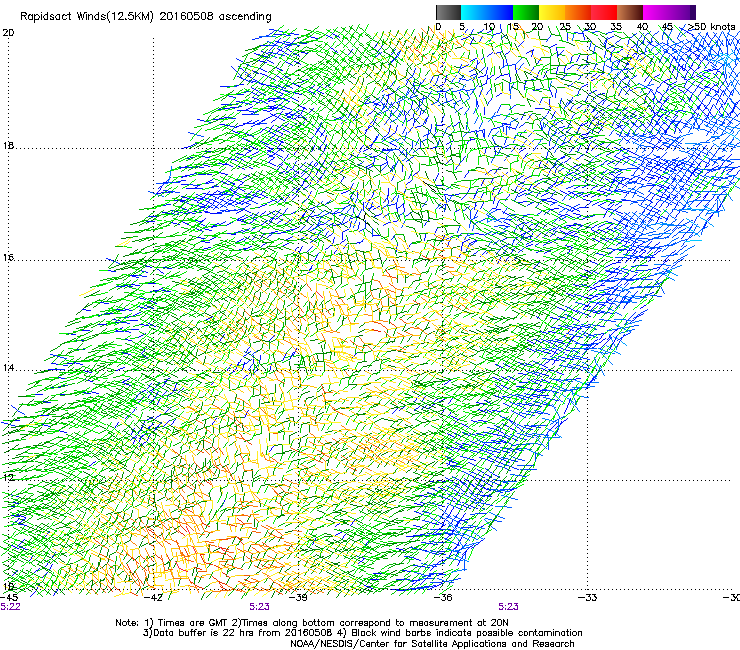Click the latitude '18' axis label
The height and width of the screenshot is (650, 740).
(8, 145)
